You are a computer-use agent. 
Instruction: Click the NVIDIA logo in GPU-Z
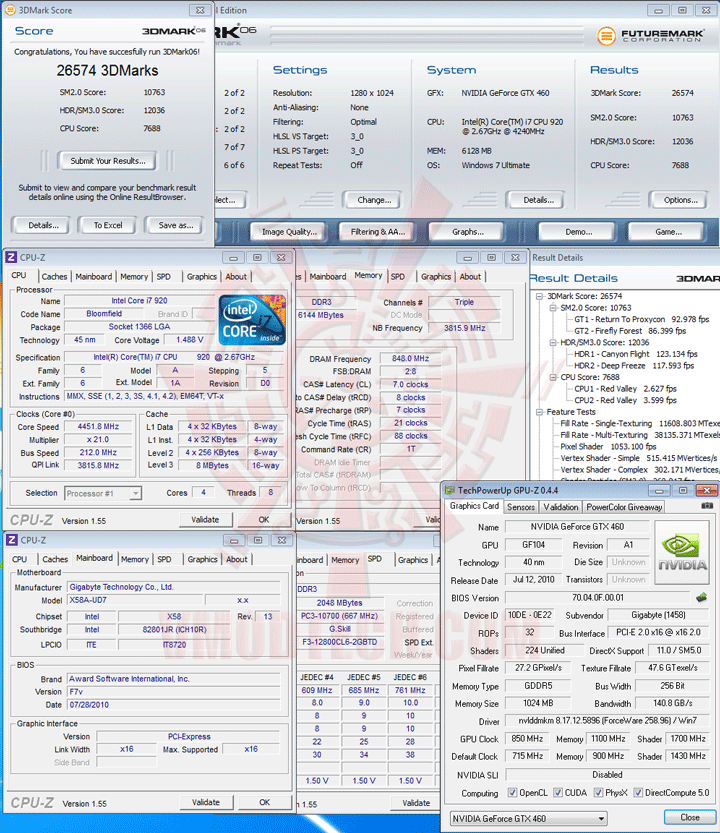pyautogui.click(x=682, y=552)
